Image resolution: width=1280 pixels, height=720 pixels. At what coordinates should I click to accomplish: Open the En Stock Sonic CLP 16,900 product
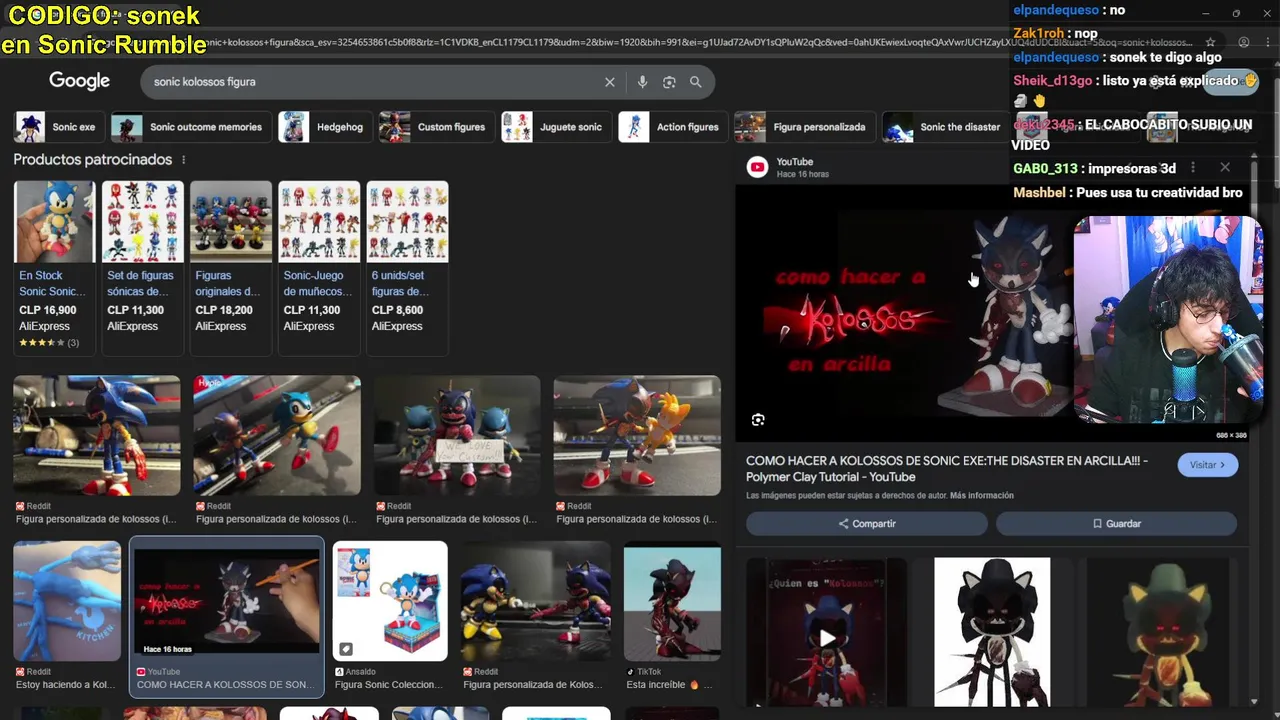tap(54, 268)
